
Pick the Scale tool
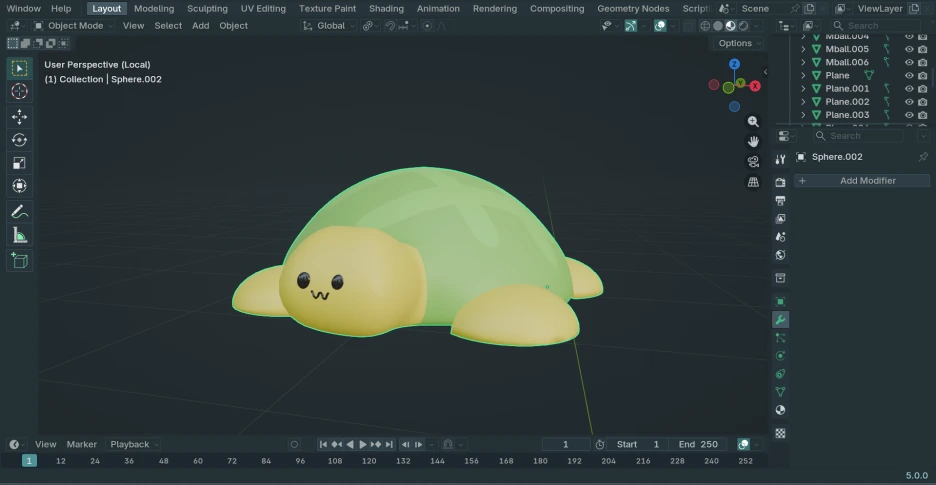pyautogui.click(x=19, y=163)
